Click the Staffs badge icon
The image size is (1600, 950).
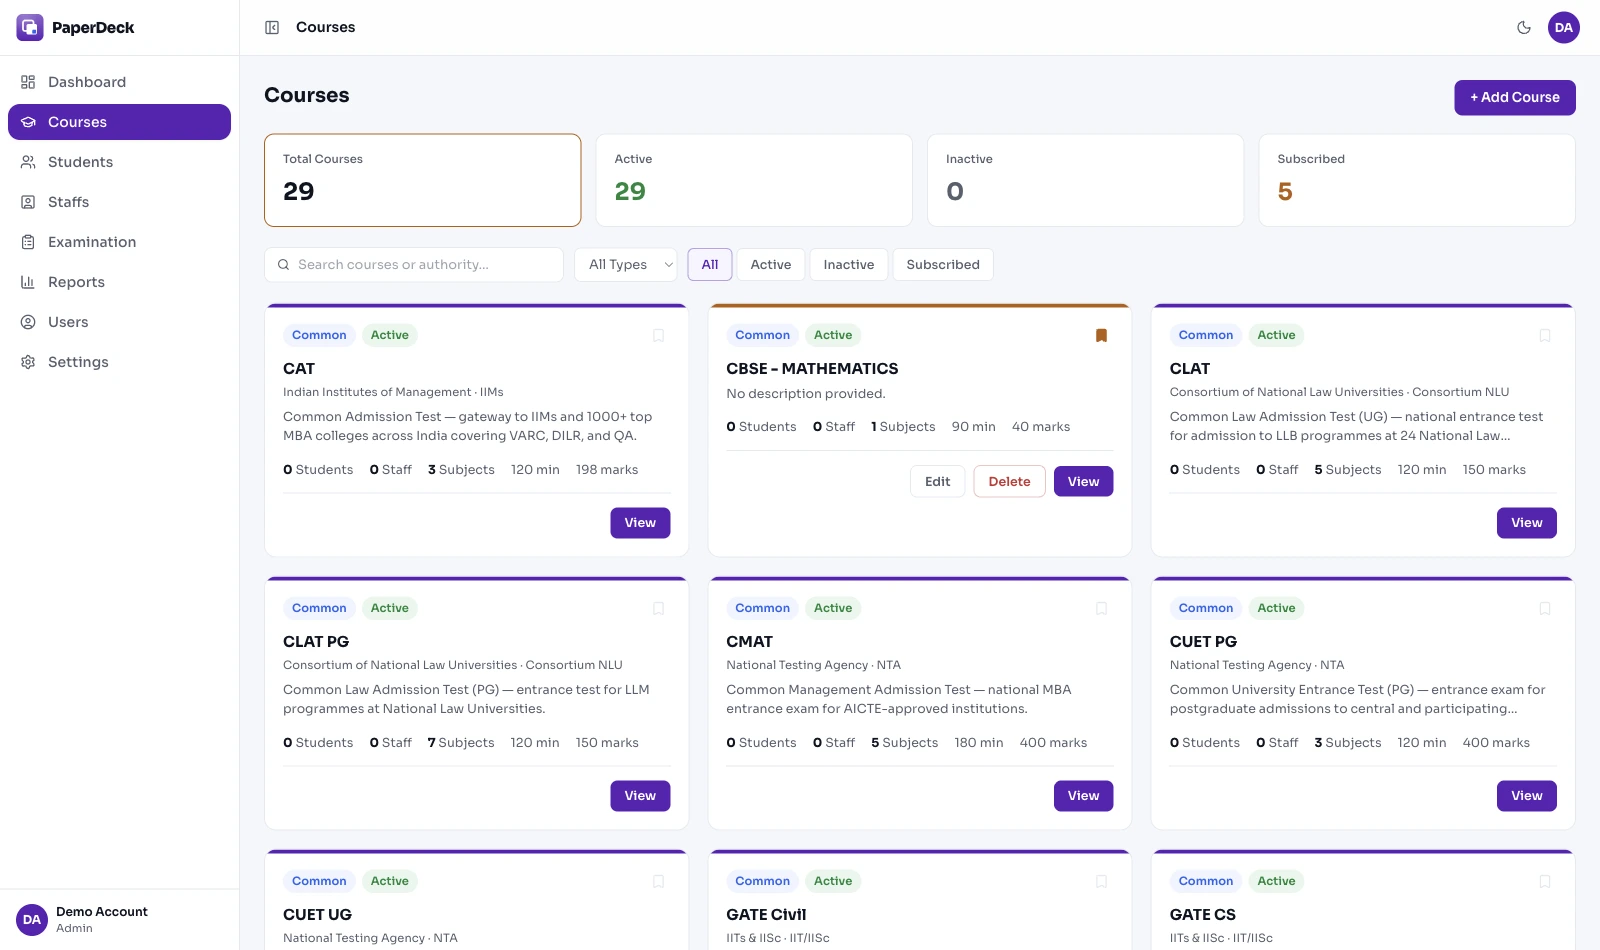(28, 202)
